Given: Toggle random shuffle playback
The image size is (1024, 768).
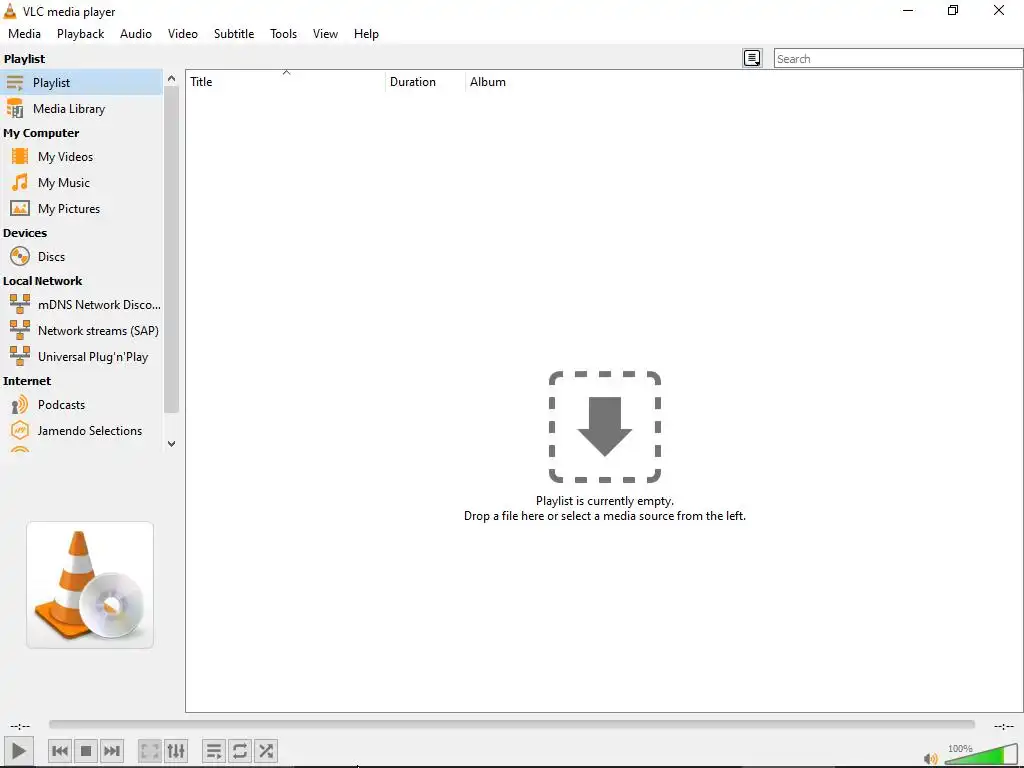Looking at the screenshot, I should [x=266, y=751].
